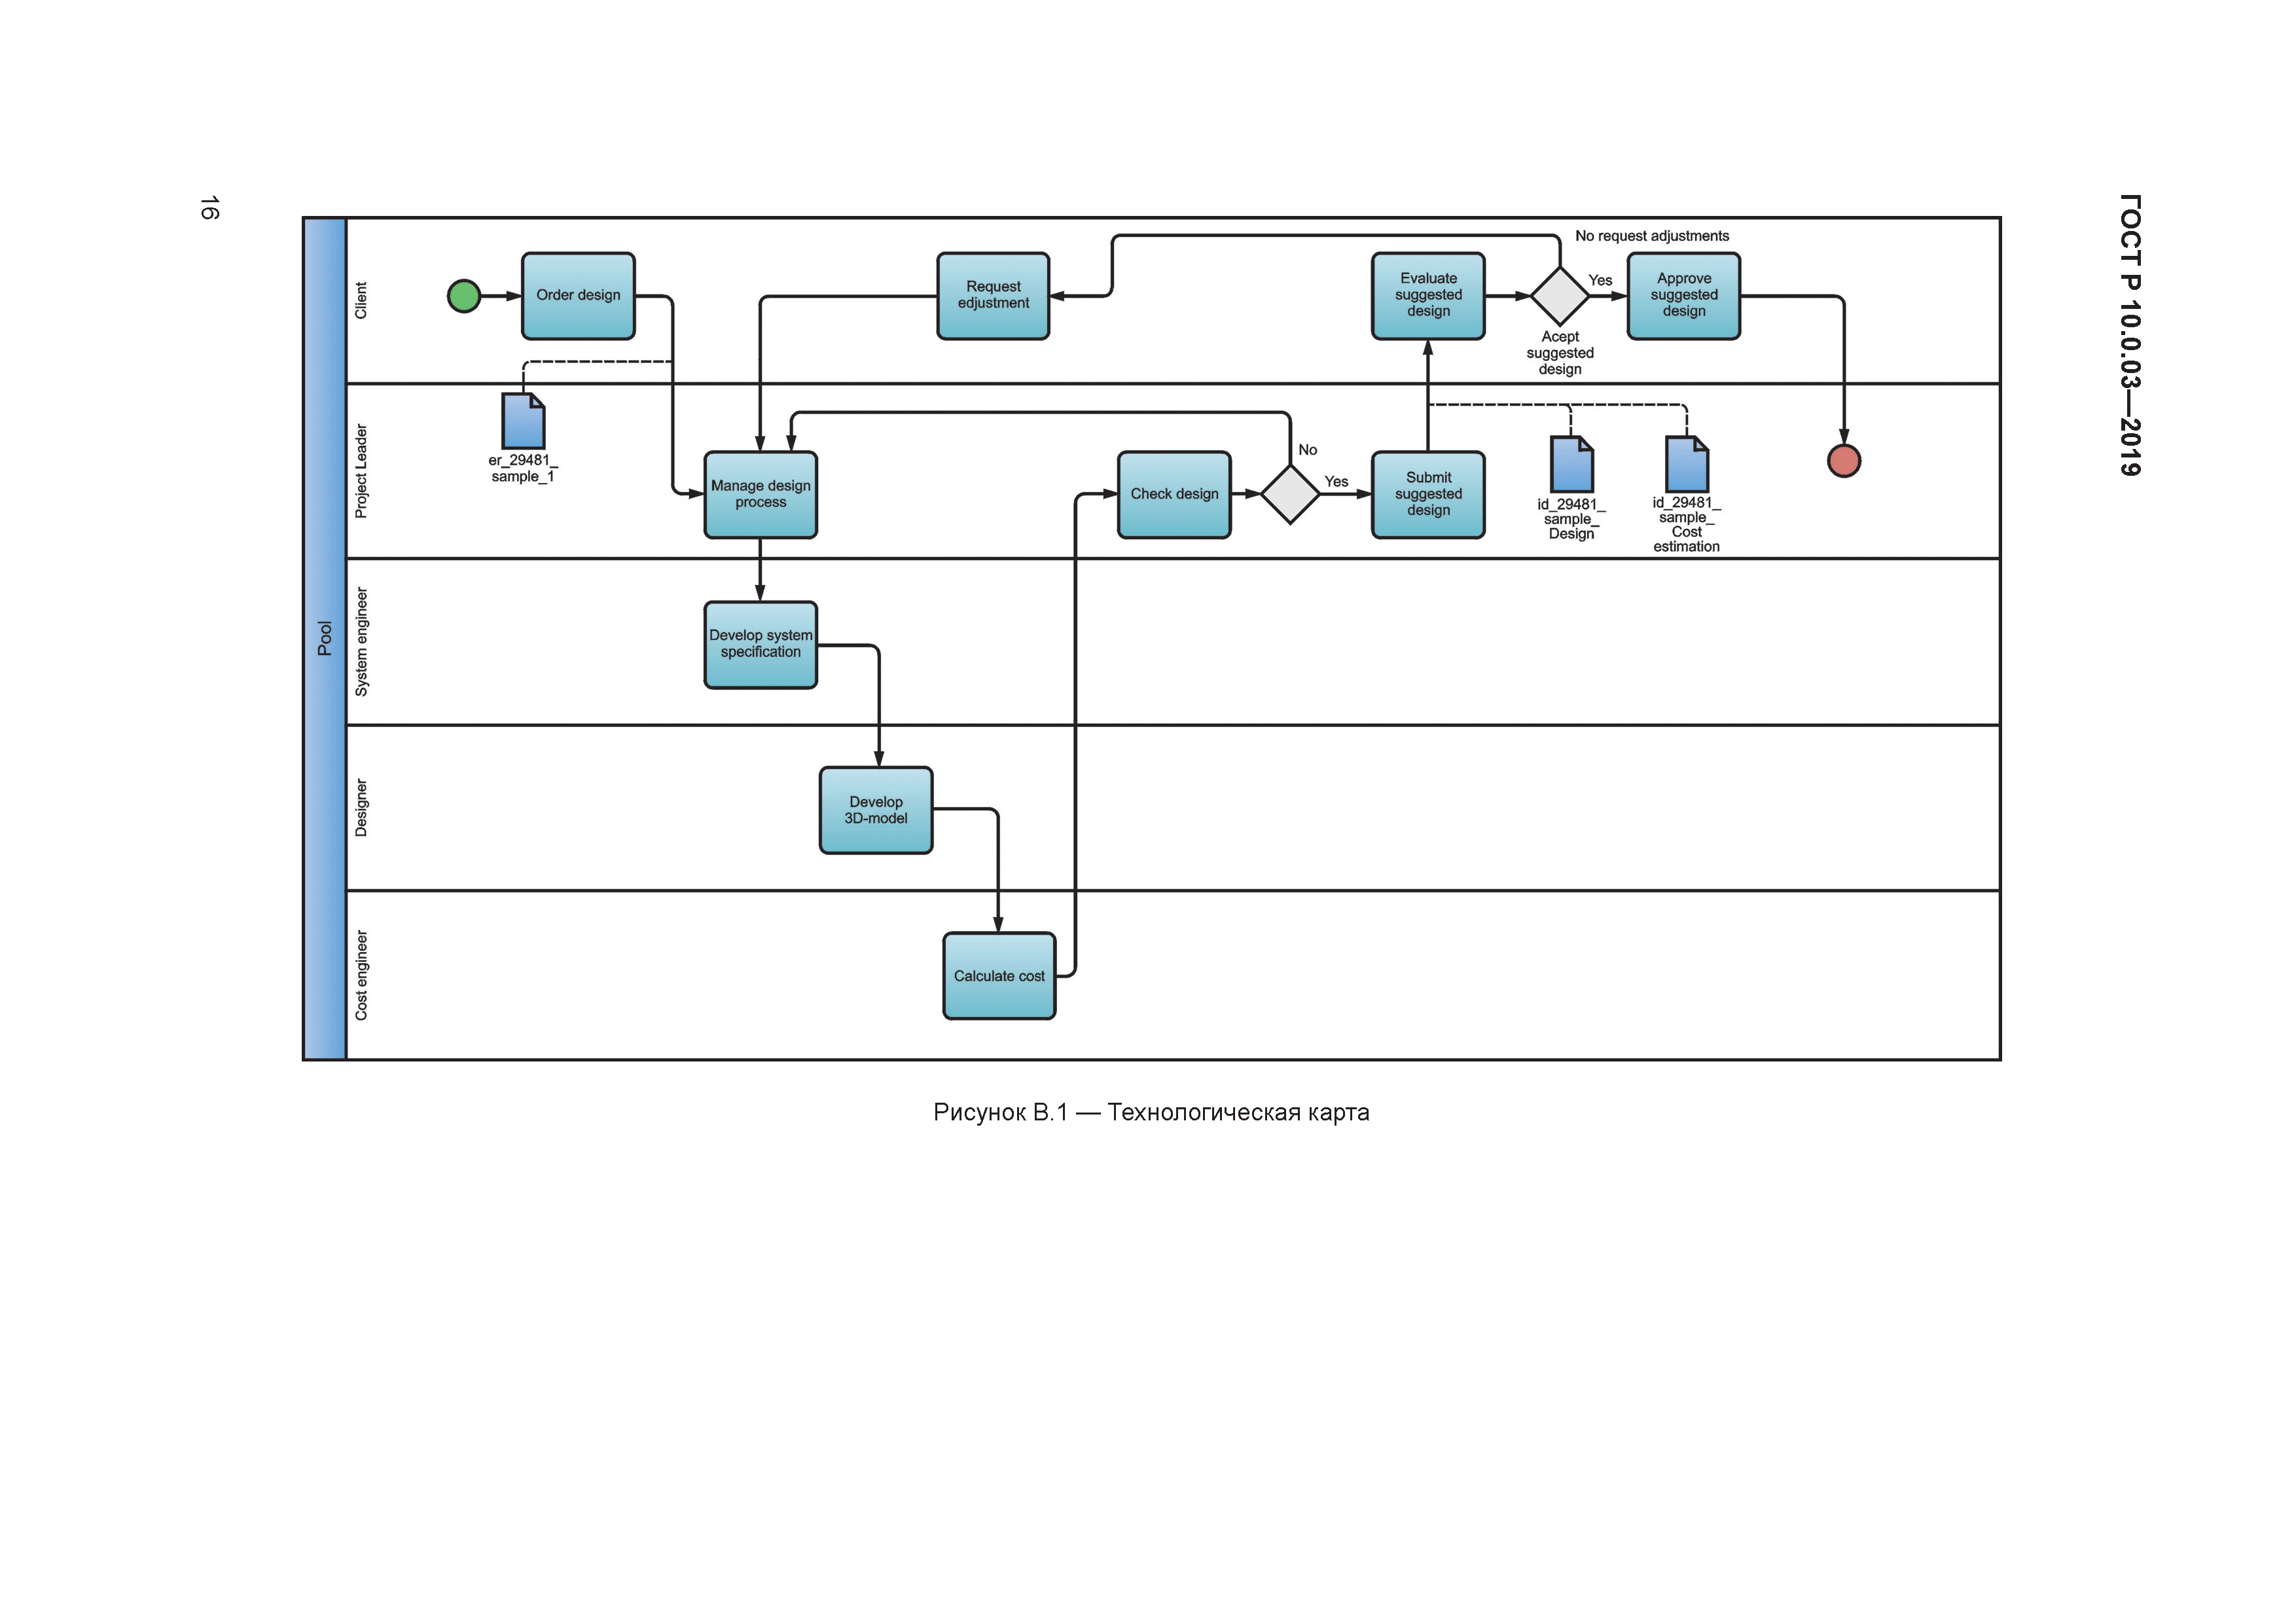Click the 'id_29481_sample_Design' caption text
2296x1623 pixels.
tap(1572, 519)
